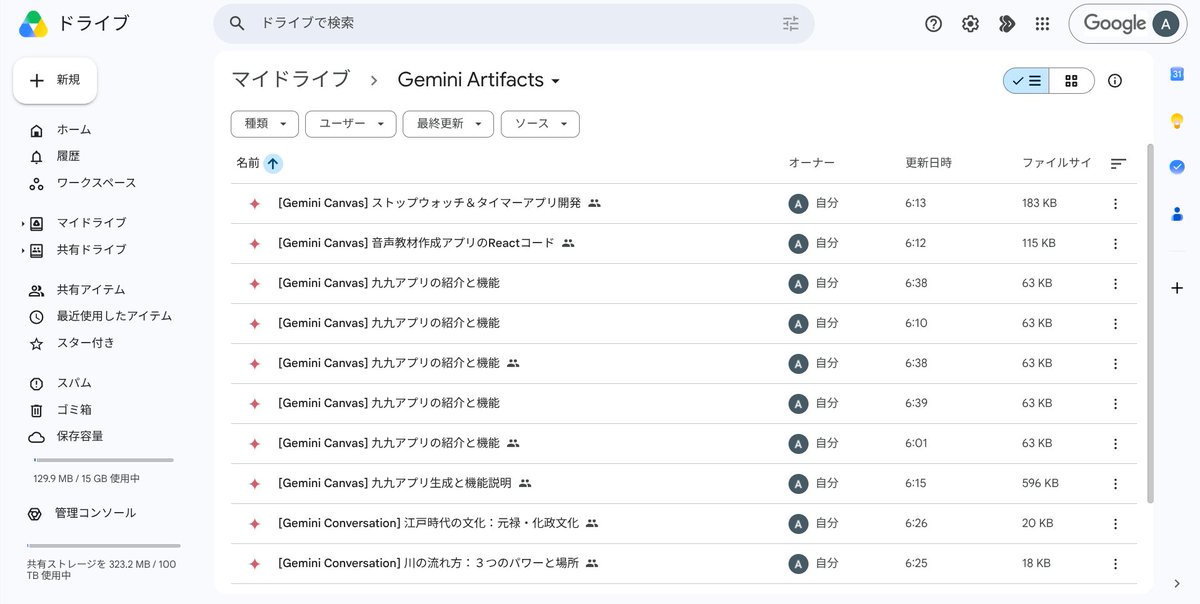
Task: Click the オーナー column header
Action: [811, 163]
